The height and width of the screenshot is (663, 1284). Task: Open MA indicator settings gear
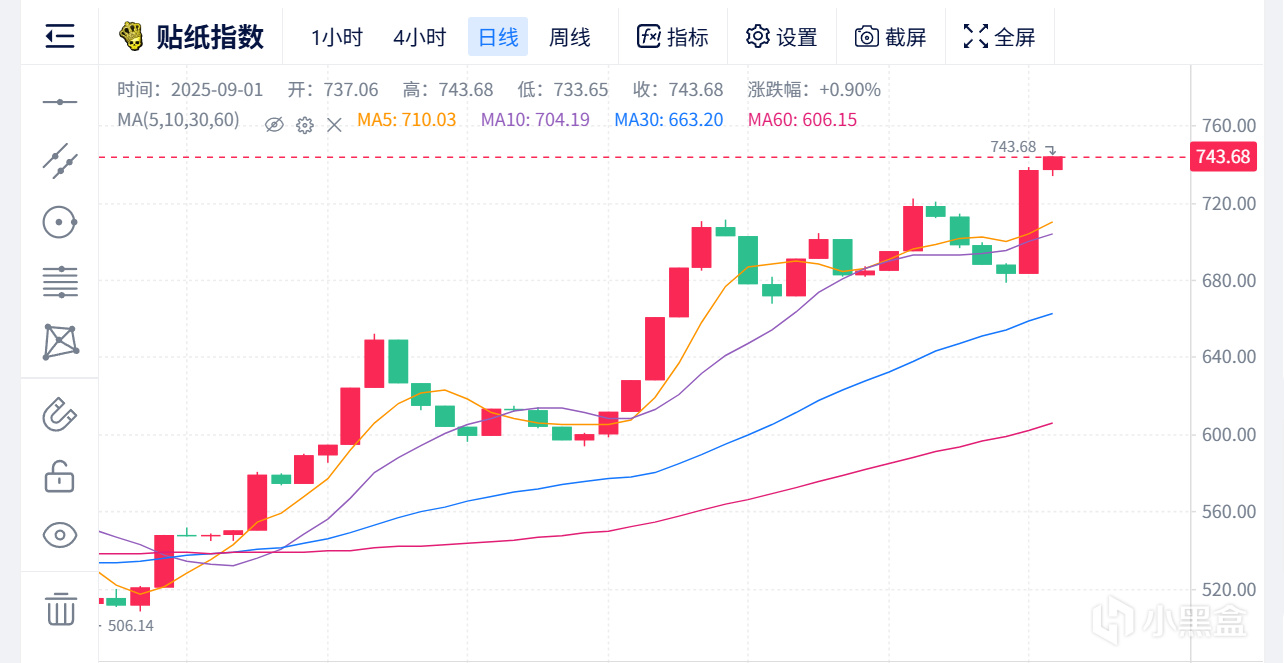[x=305, y=124]
